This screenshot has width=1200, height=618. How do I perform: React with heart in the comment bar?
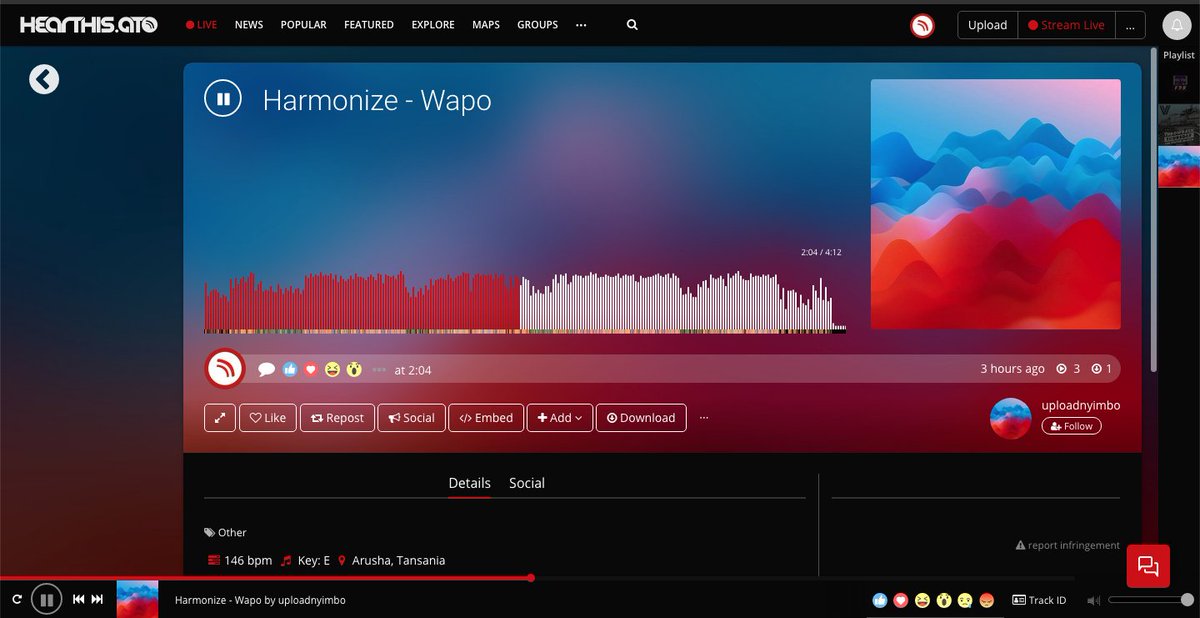[x=311, y=369]
